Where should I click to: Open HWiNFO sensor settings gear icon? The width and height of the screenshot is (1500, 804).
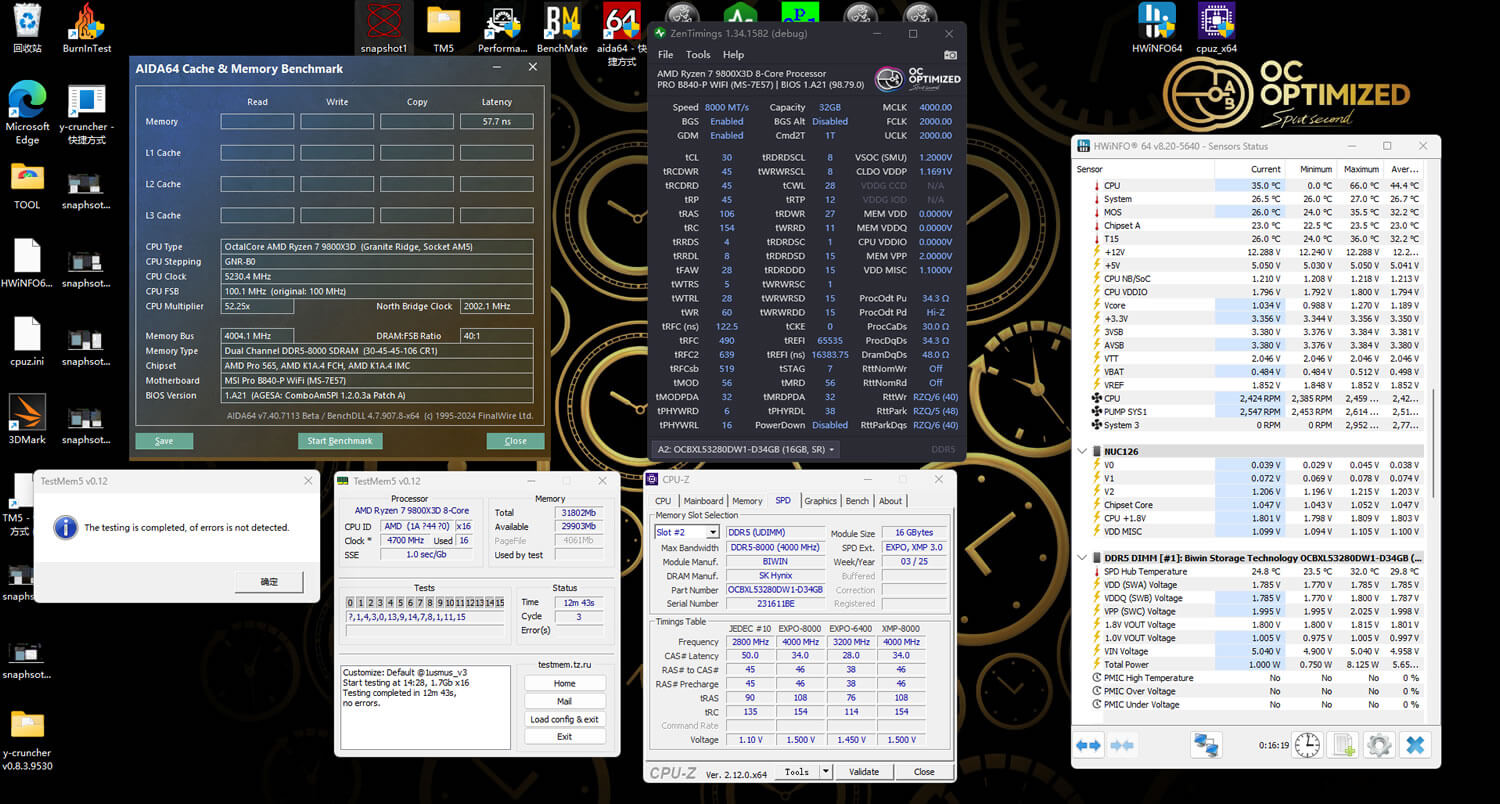pyautogui.click(x=1379, y=745)
